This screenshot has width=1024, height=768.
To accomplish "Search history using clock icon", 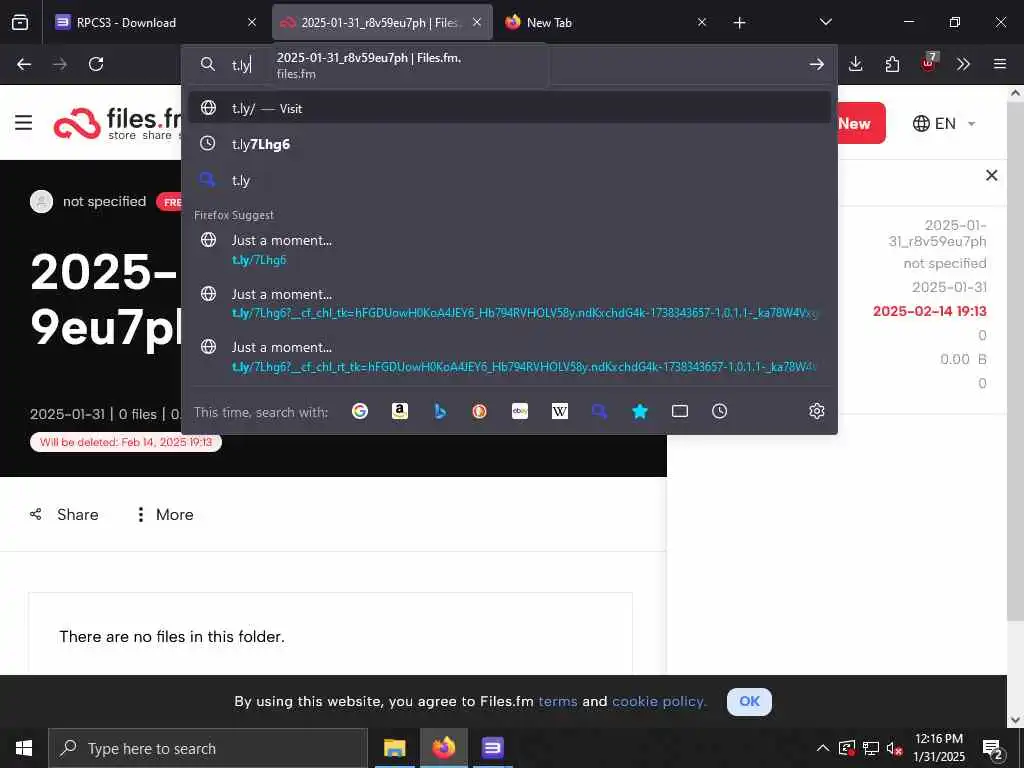I will click(720, 411).
